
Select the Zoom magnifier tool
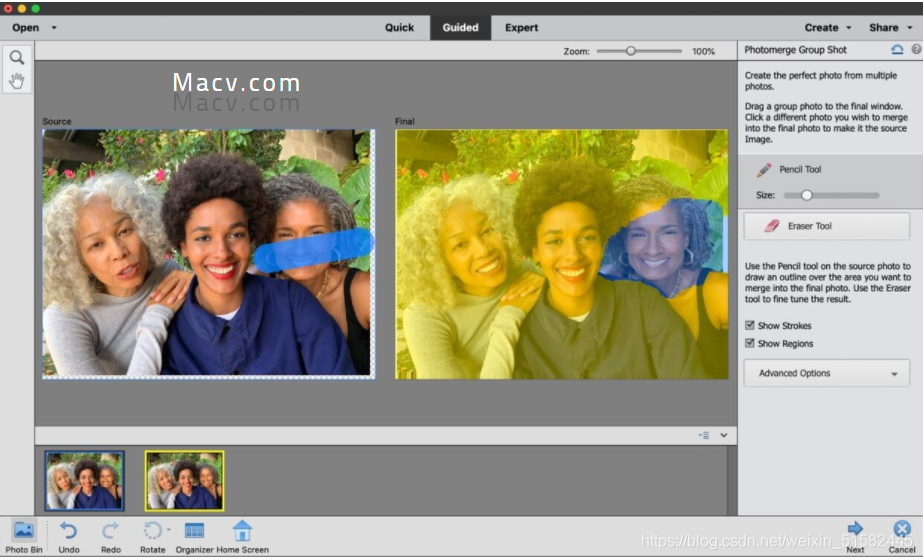click(16, 57)
